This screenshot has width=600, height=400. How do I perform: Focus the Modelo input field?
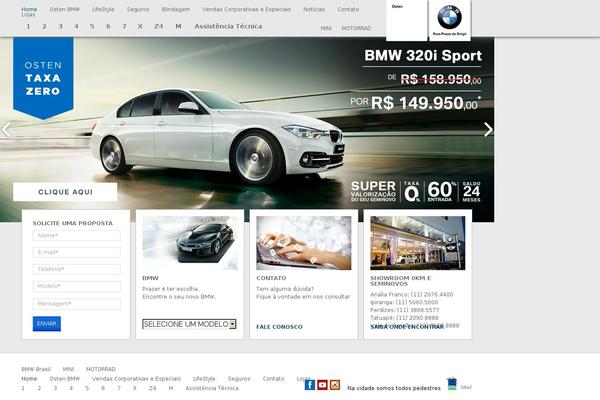coord(77,286)
